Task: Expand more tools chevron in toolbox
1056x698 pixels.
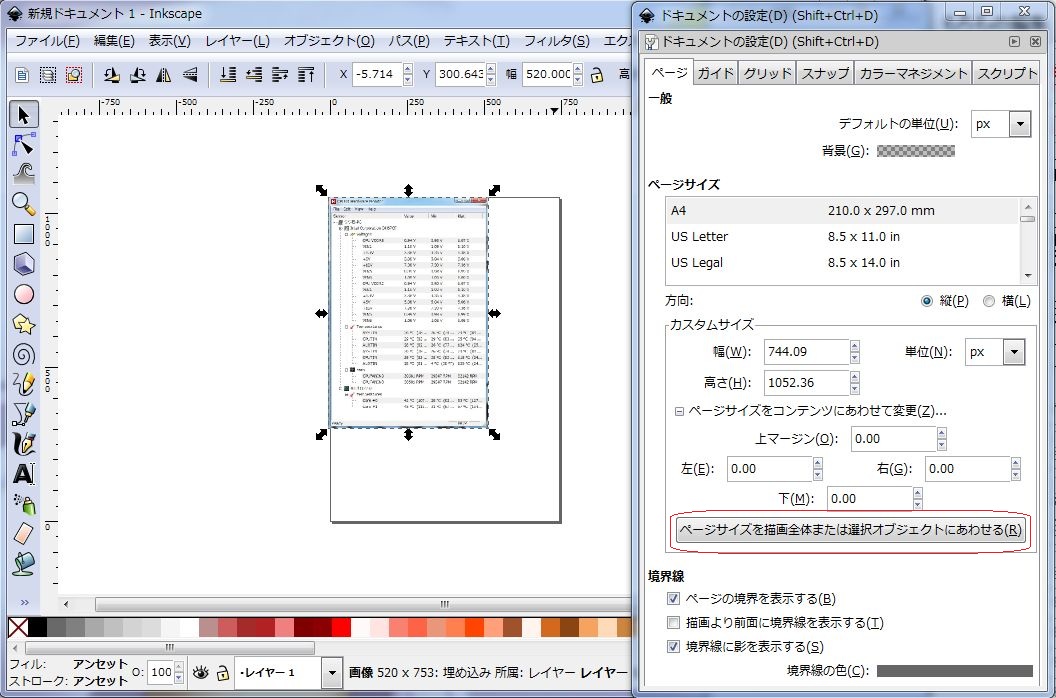Action: tap(24, 602)
